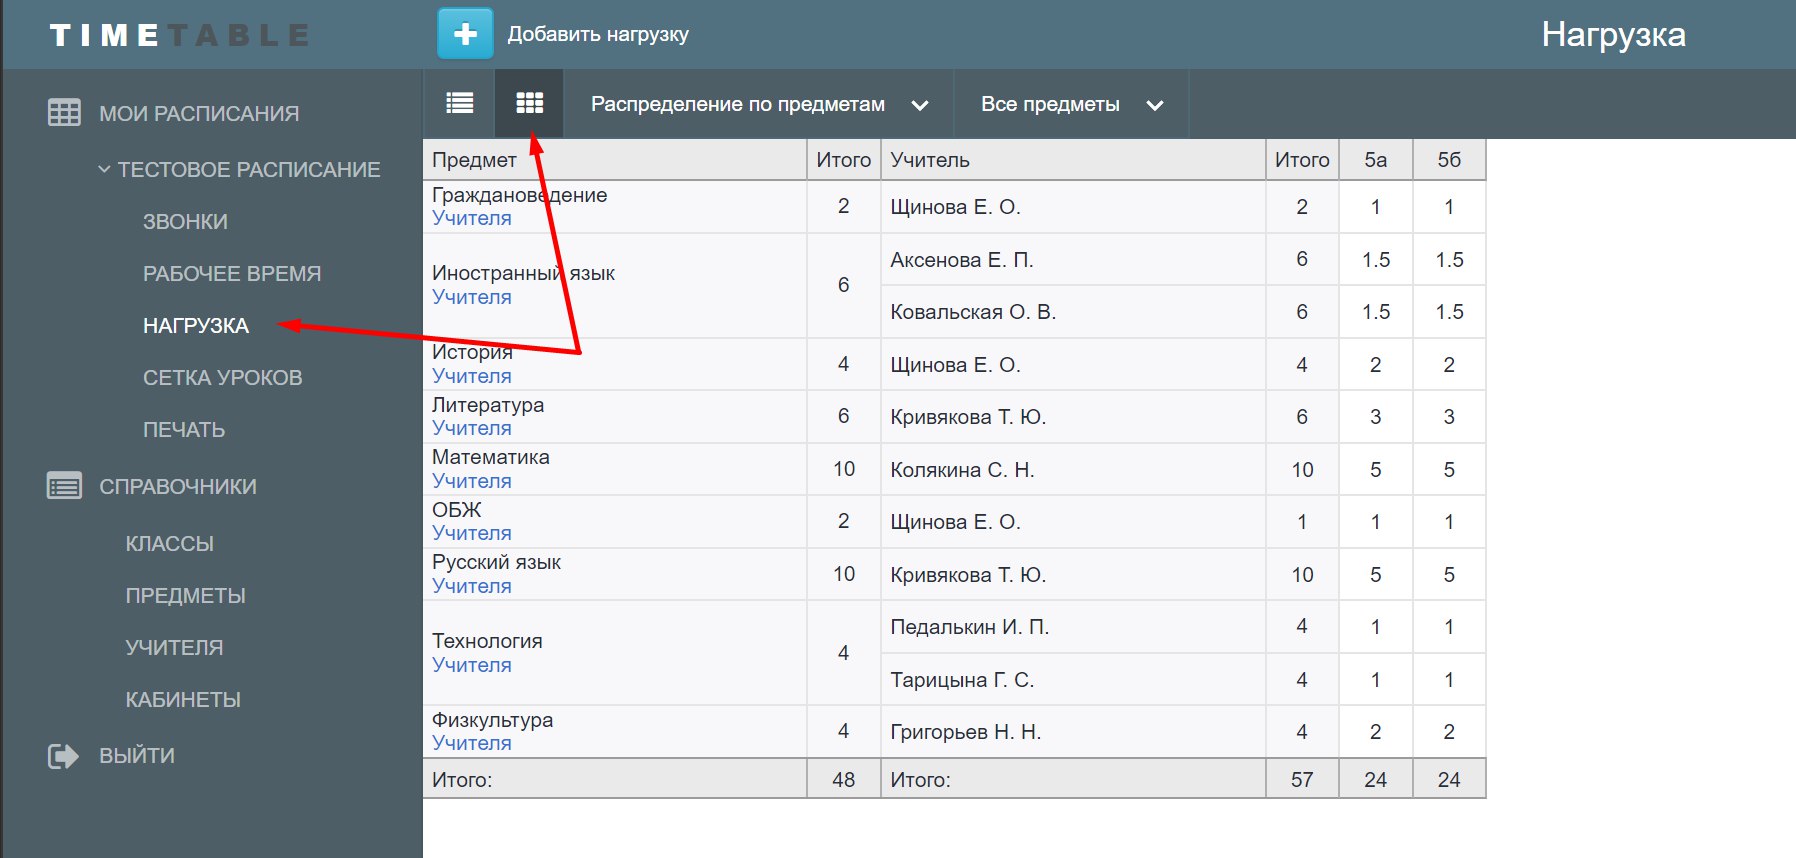This screenshot has height=858, width=1796.
Task: Click Щинова Е. О. in История row
Action: [955, 365]
